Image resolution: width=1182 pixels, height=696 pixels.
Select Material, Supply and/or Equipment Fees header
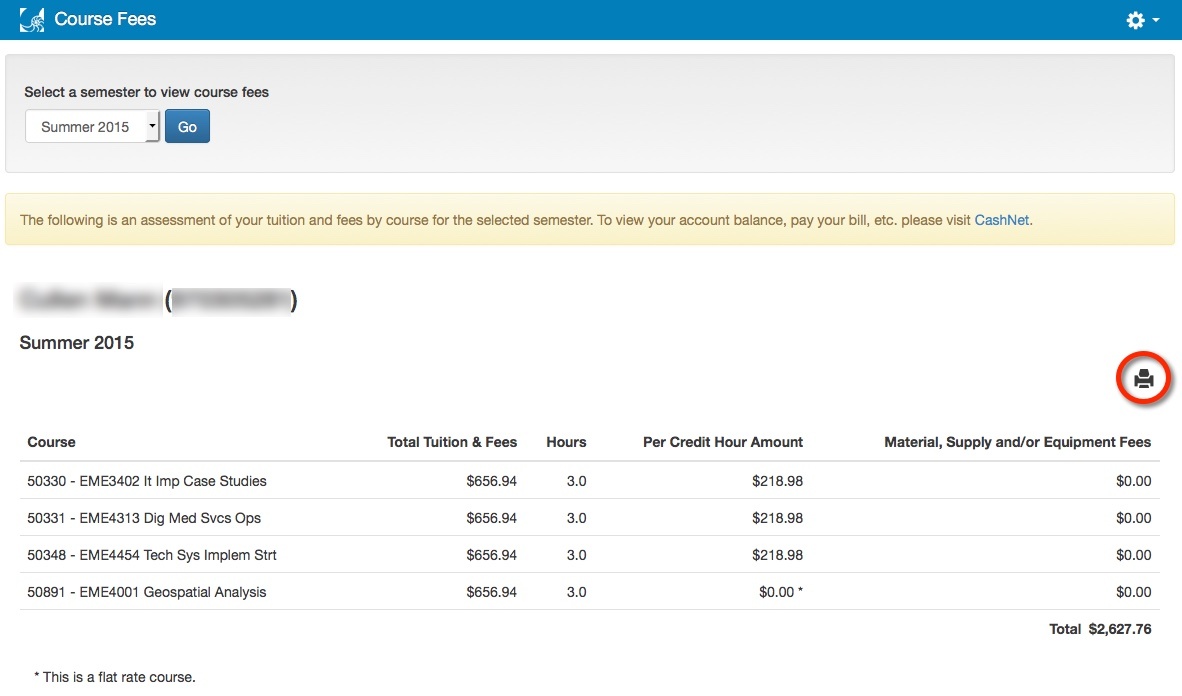[x=1018, y=442]
